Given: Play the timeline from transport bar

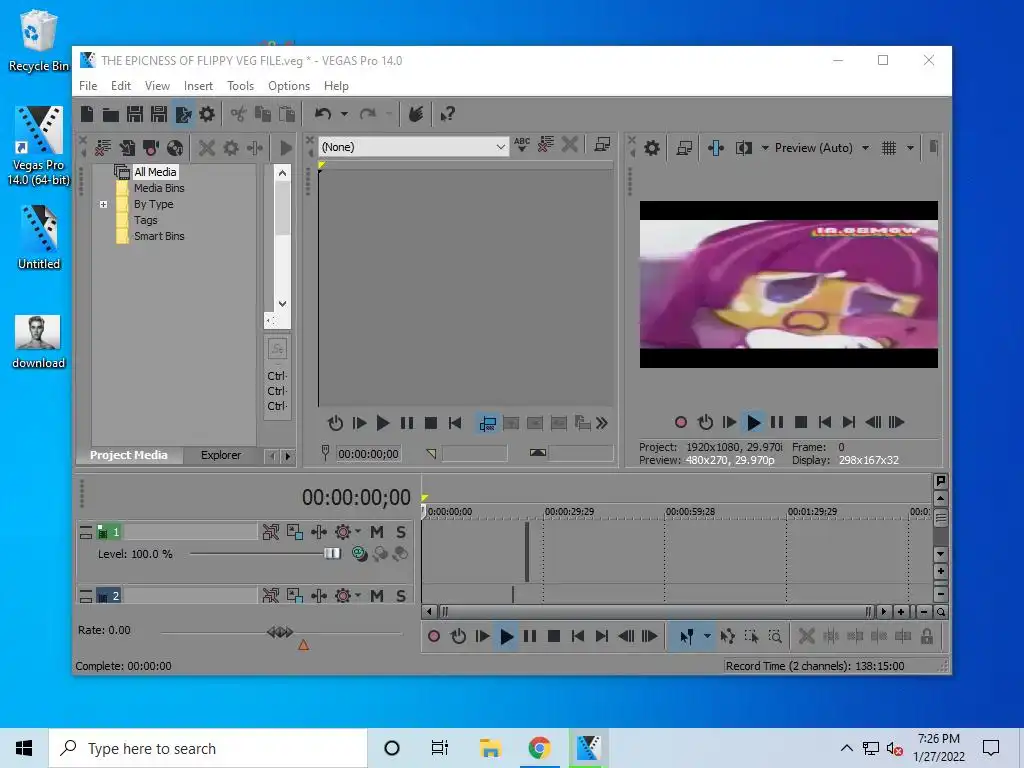Looking at the screenshot, I should click(506, 637).
